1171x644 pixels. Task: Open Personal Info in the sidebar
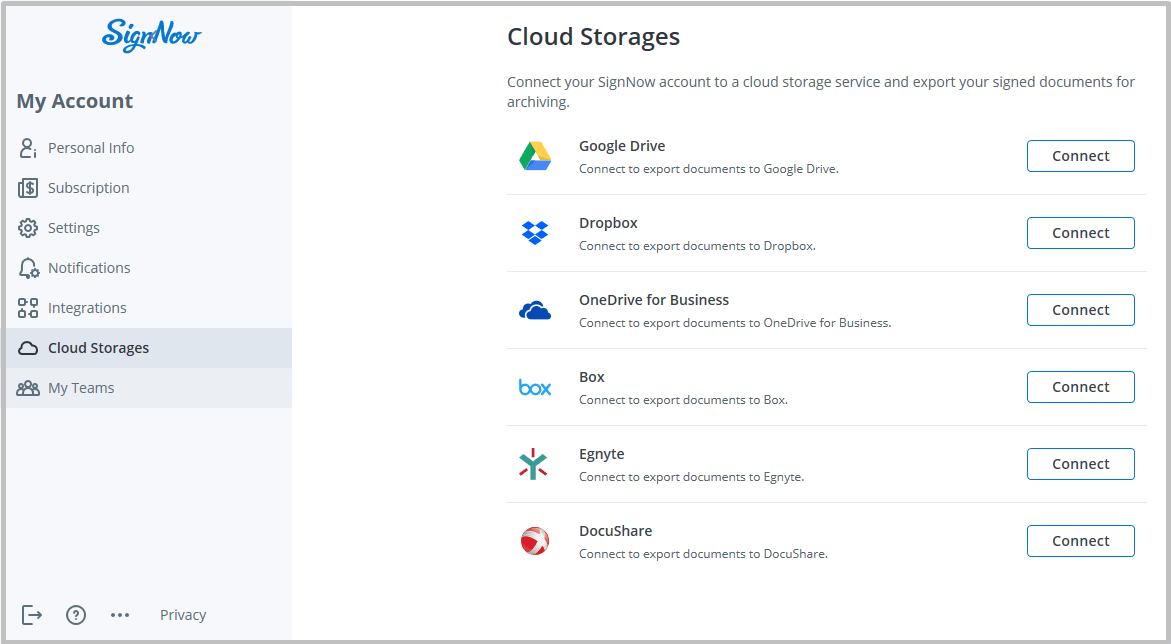tap(148, 148)
